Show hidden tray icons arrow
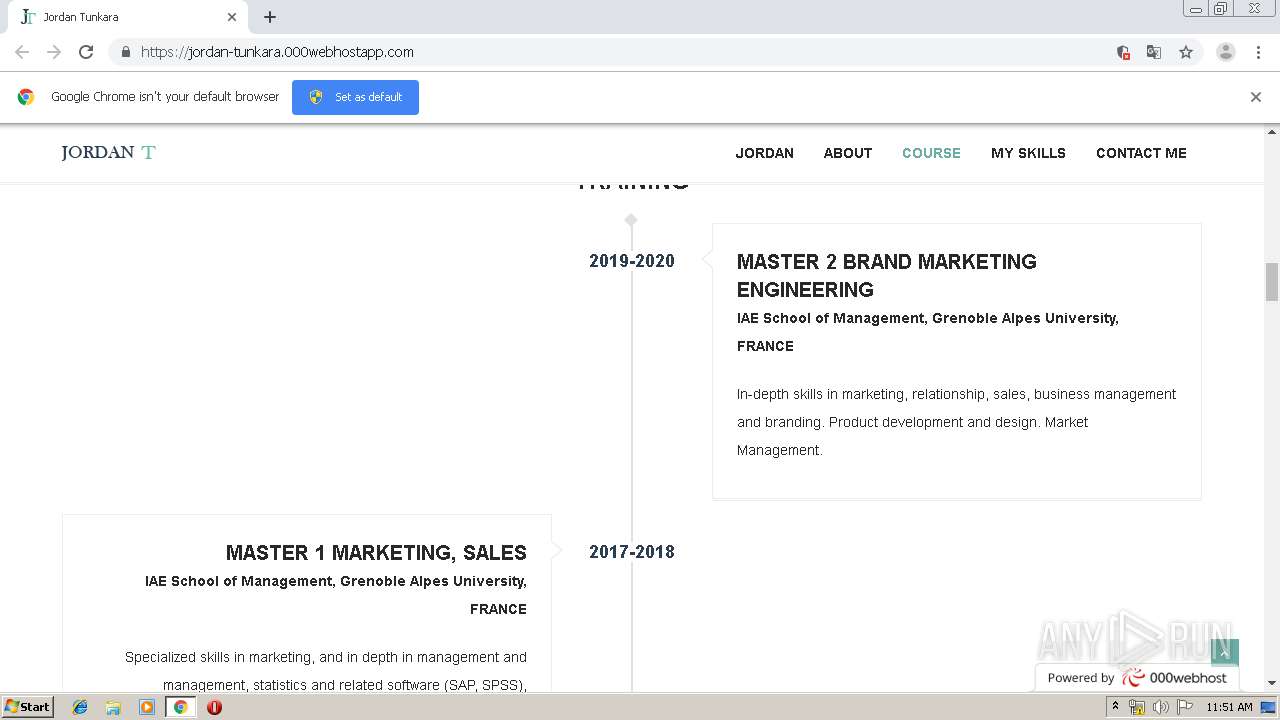The image size is (1280, 720). 1115,707
